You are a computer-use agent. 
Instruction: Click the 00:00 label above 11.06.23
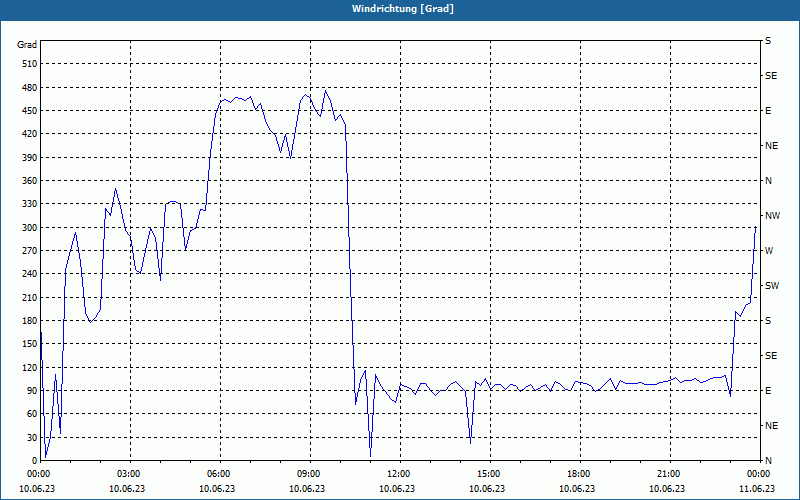click(760, 474)
